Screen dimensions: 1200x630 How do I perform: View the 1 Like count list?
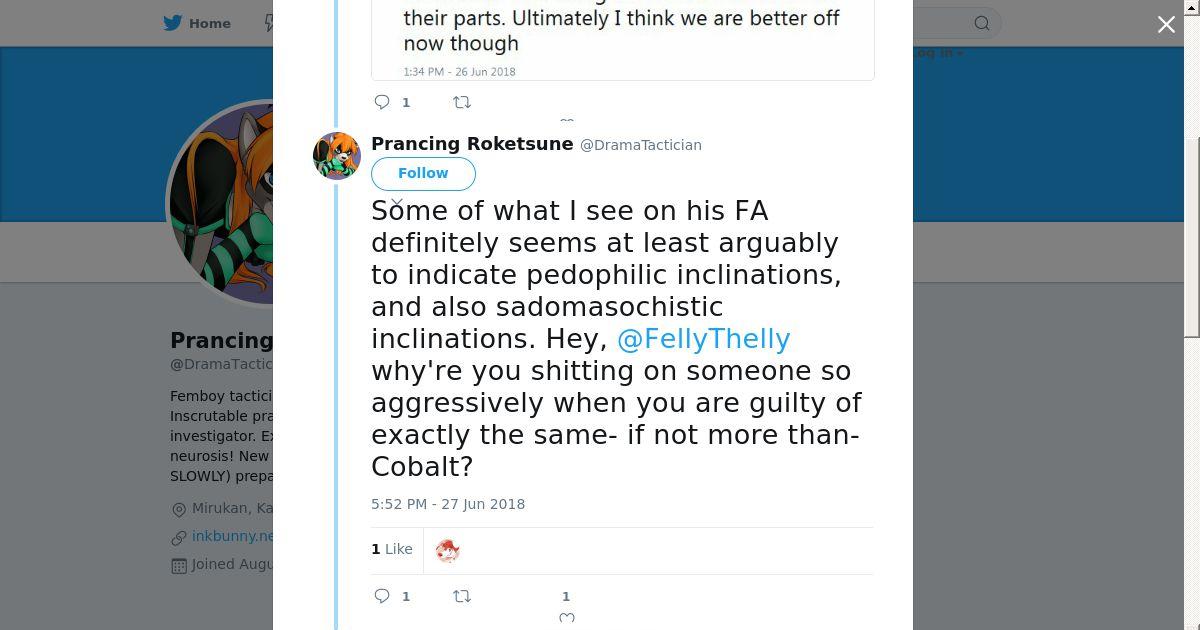tap(392, 549)
